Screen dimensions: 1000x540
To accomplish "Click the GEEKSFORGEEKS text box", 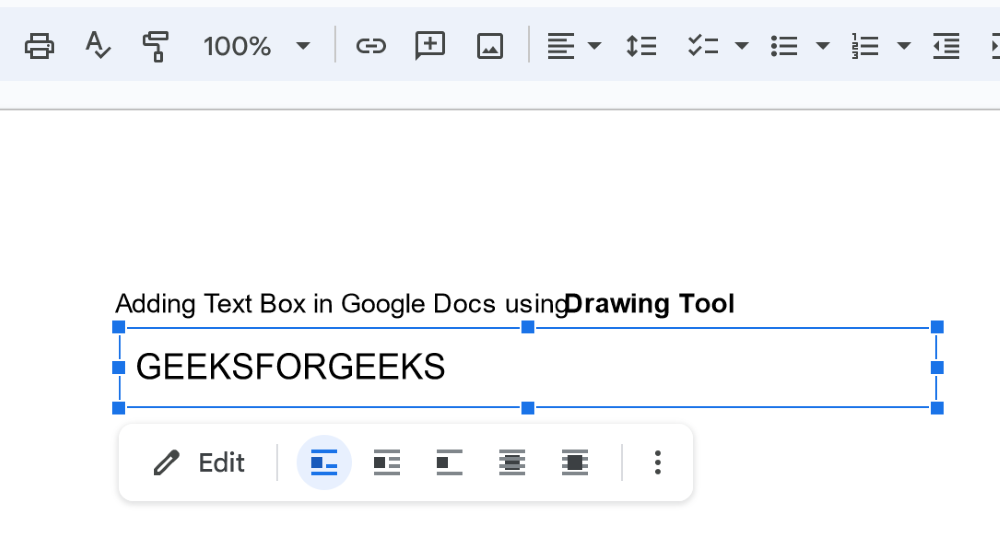I will click(527, 367).
